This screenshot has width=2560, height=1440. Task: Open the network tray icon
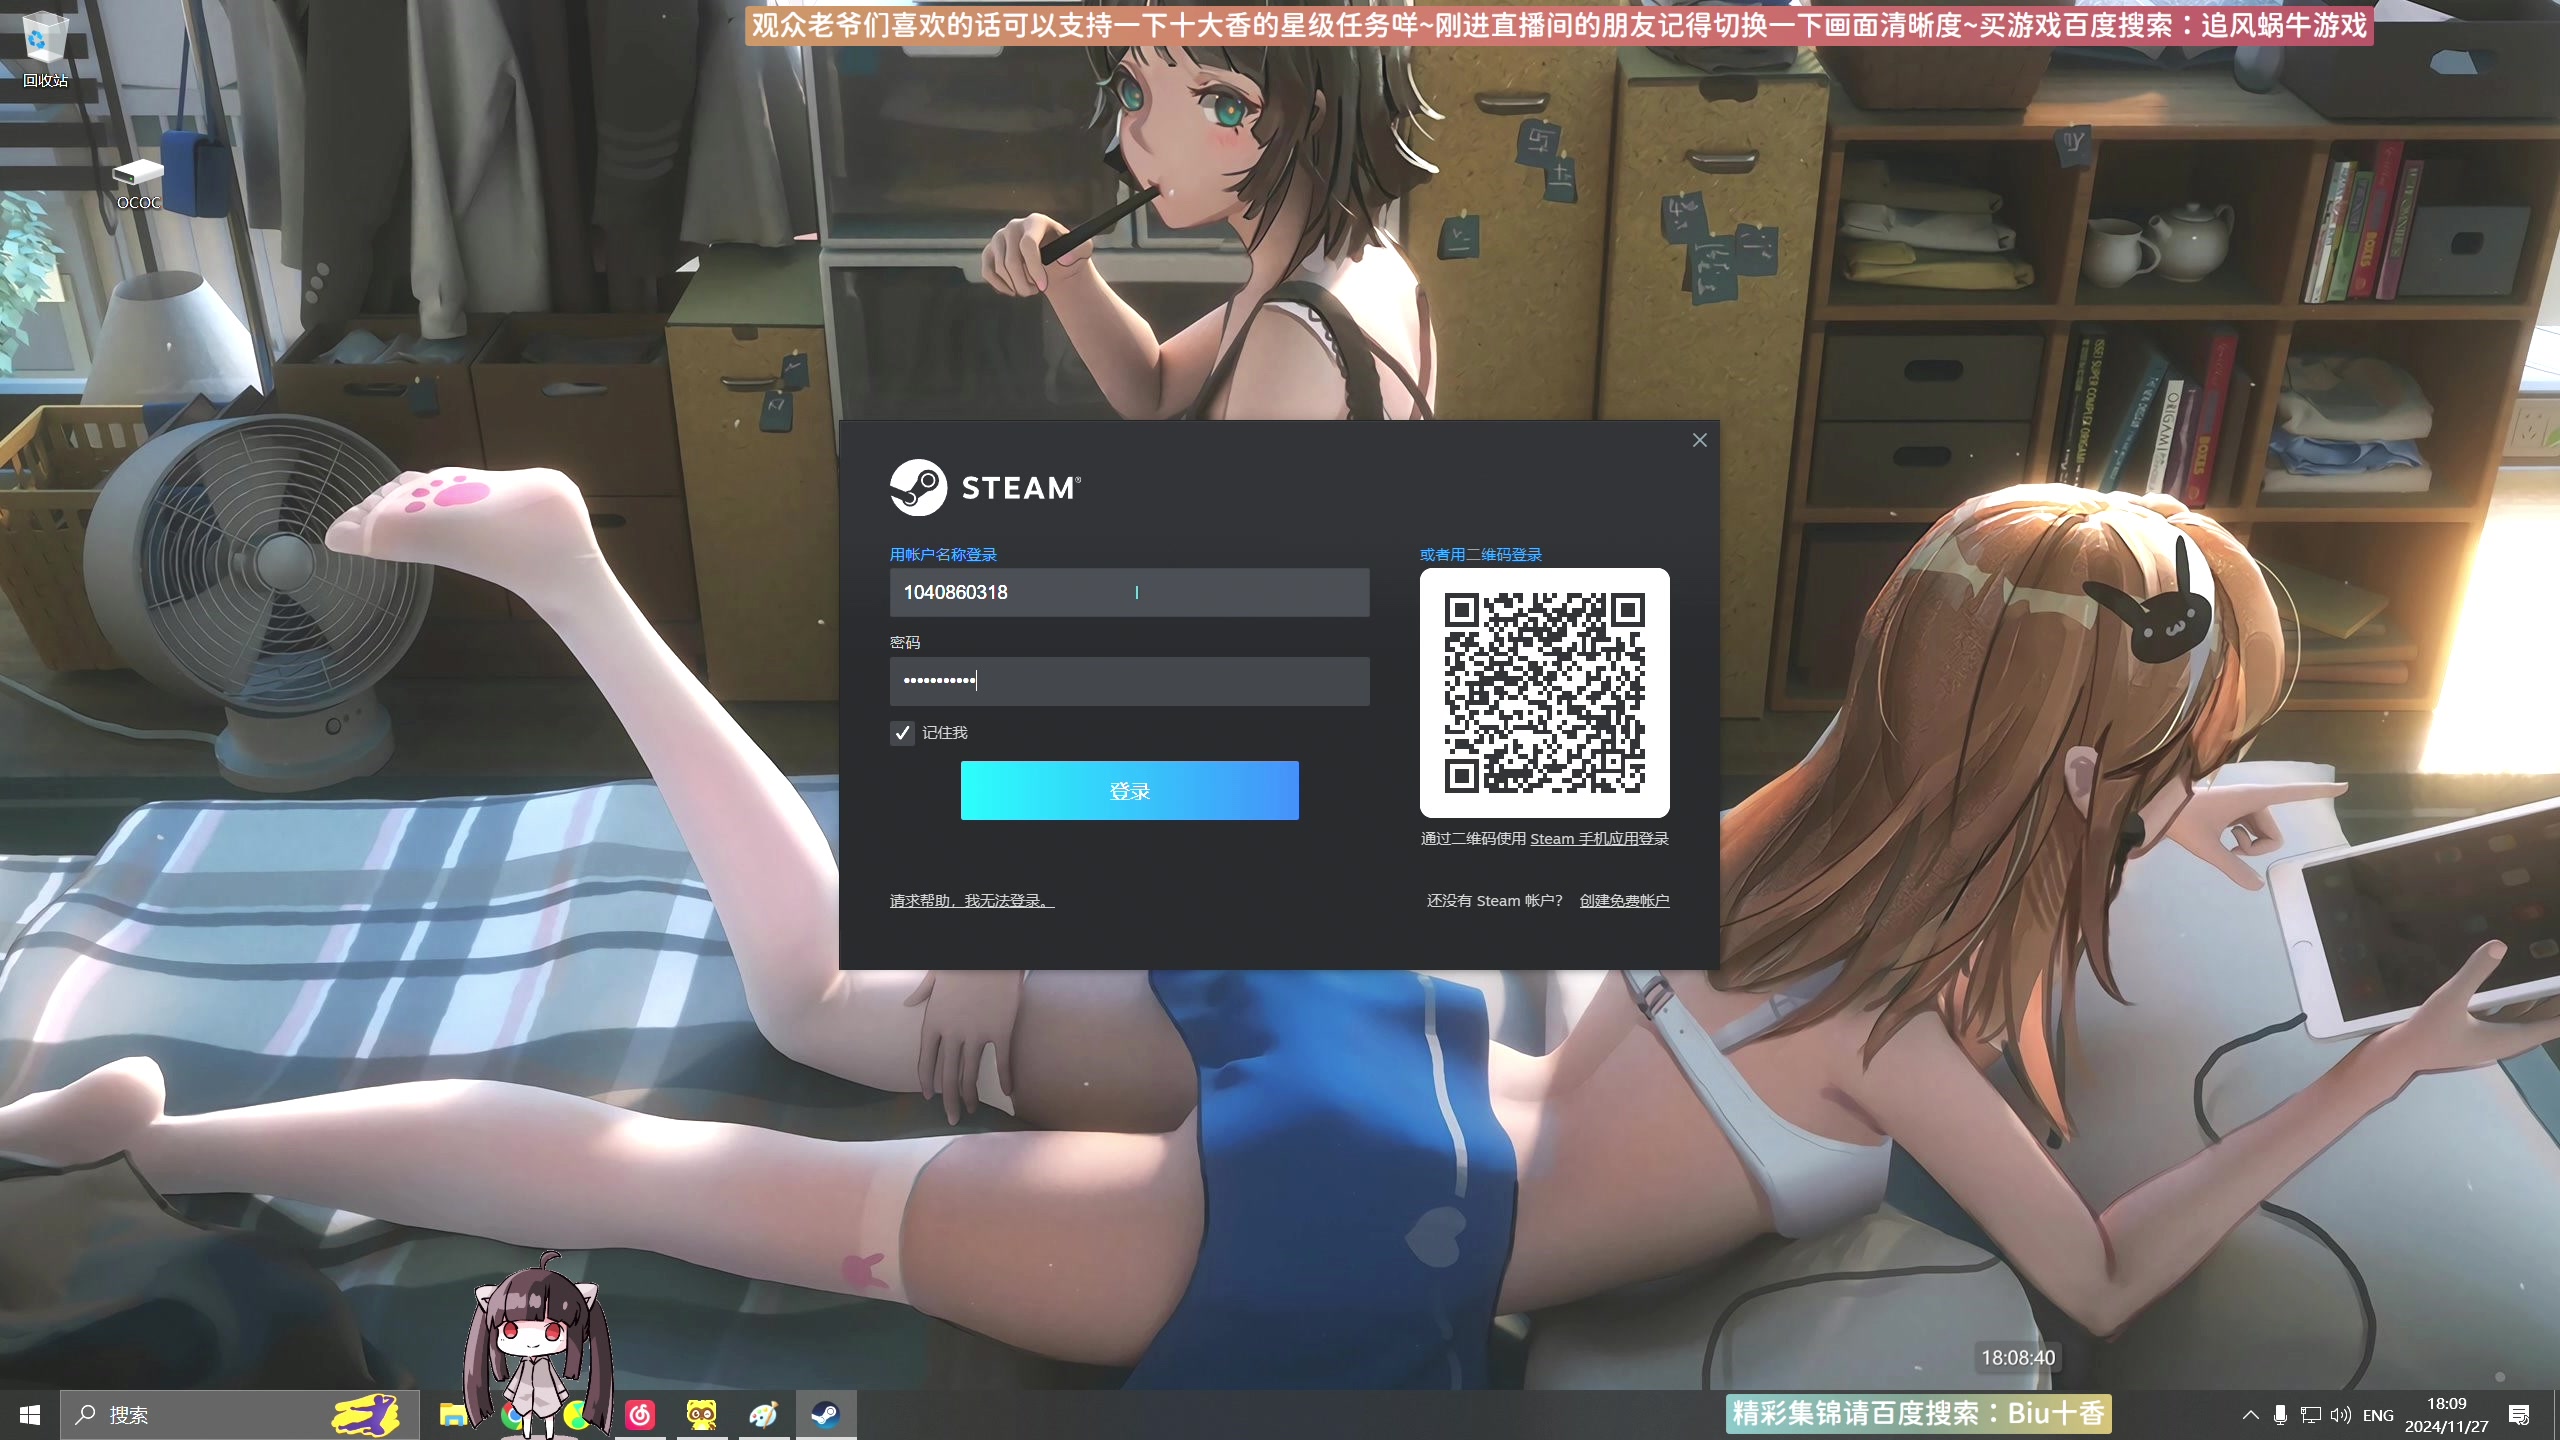(x=2310, y=1414)
